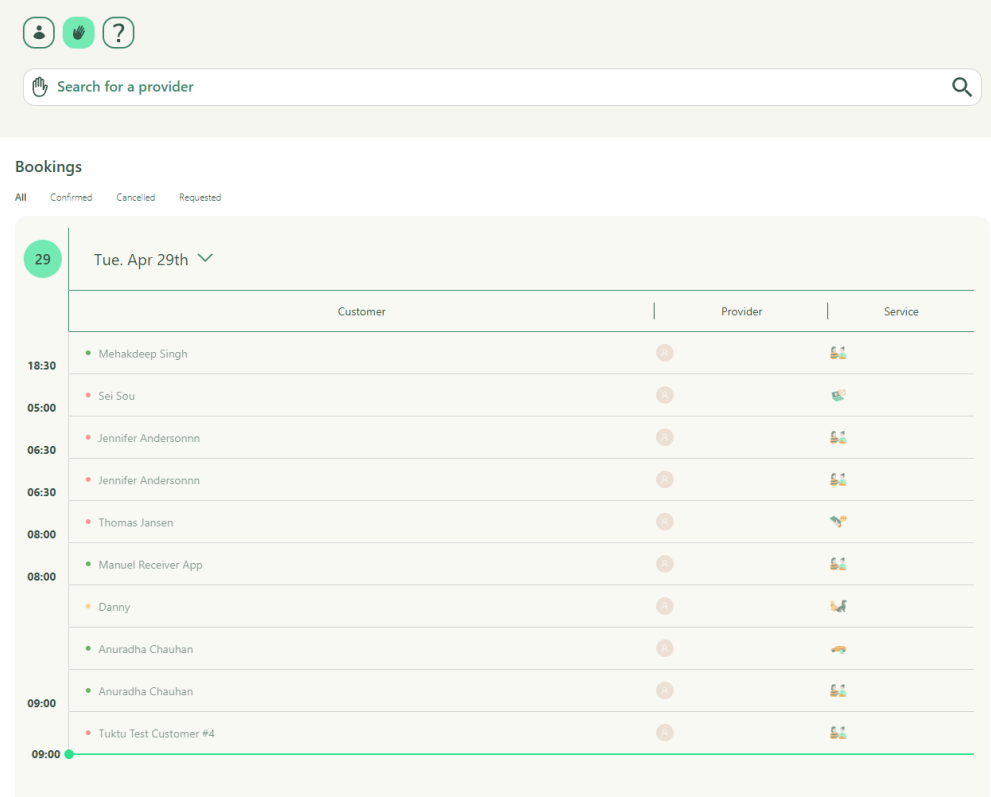Open Manuel Receiver App booking

(150, 565)
